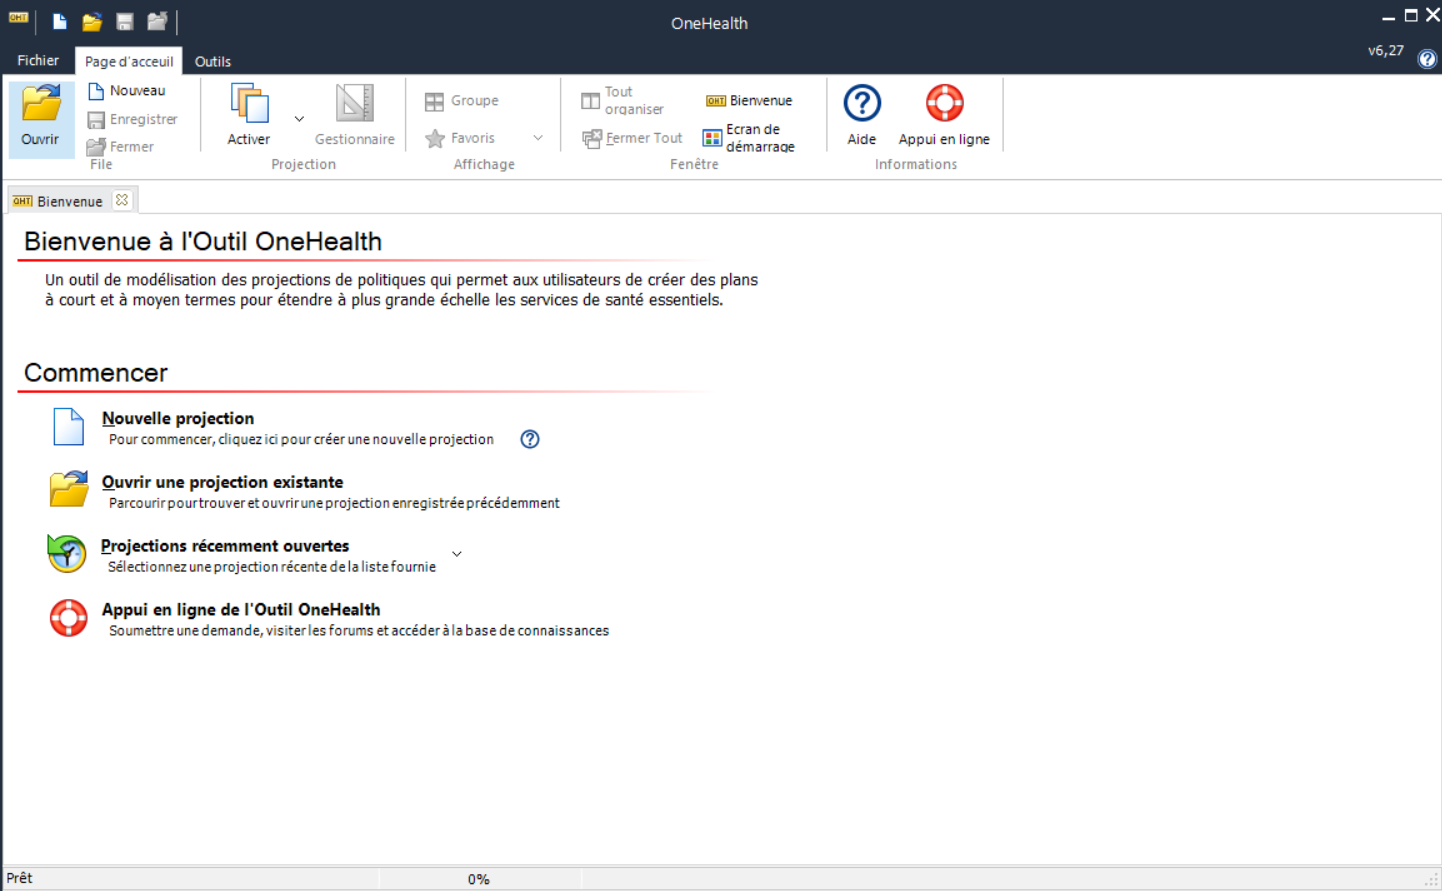Click Fermer Tout in Fenêtre group
1442x891 pixels.
click(633, 138)
